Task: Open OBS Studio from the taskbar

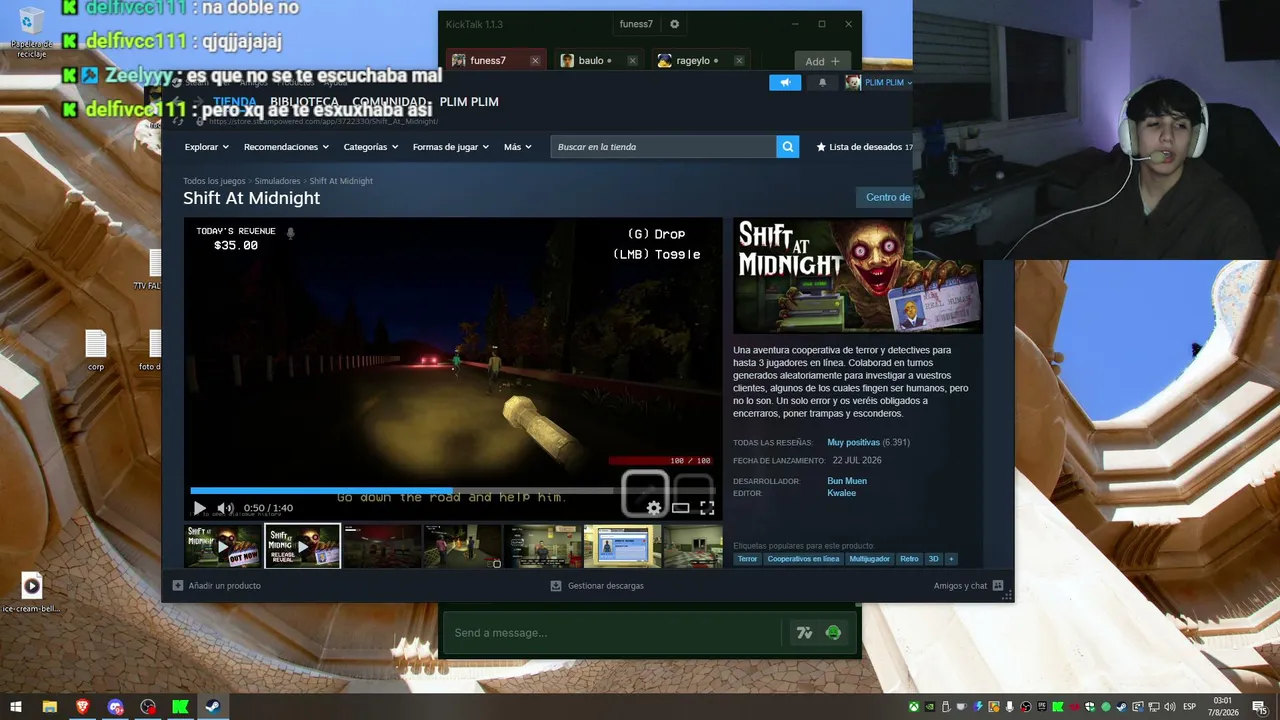Action: 148,707
